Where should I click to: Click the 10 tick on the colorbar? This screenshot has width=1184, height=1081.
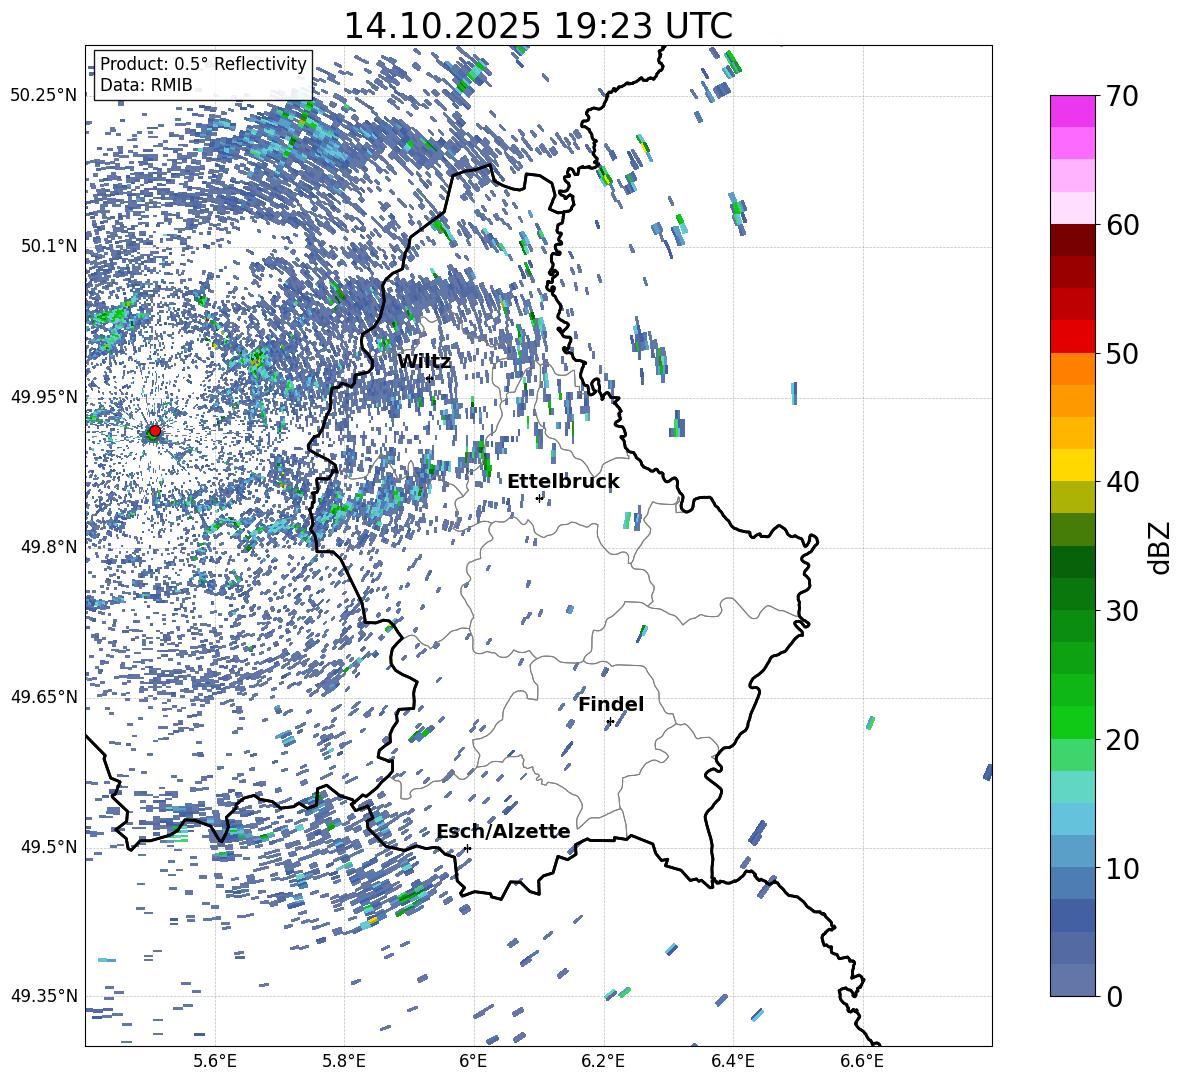click(1122, 868)
